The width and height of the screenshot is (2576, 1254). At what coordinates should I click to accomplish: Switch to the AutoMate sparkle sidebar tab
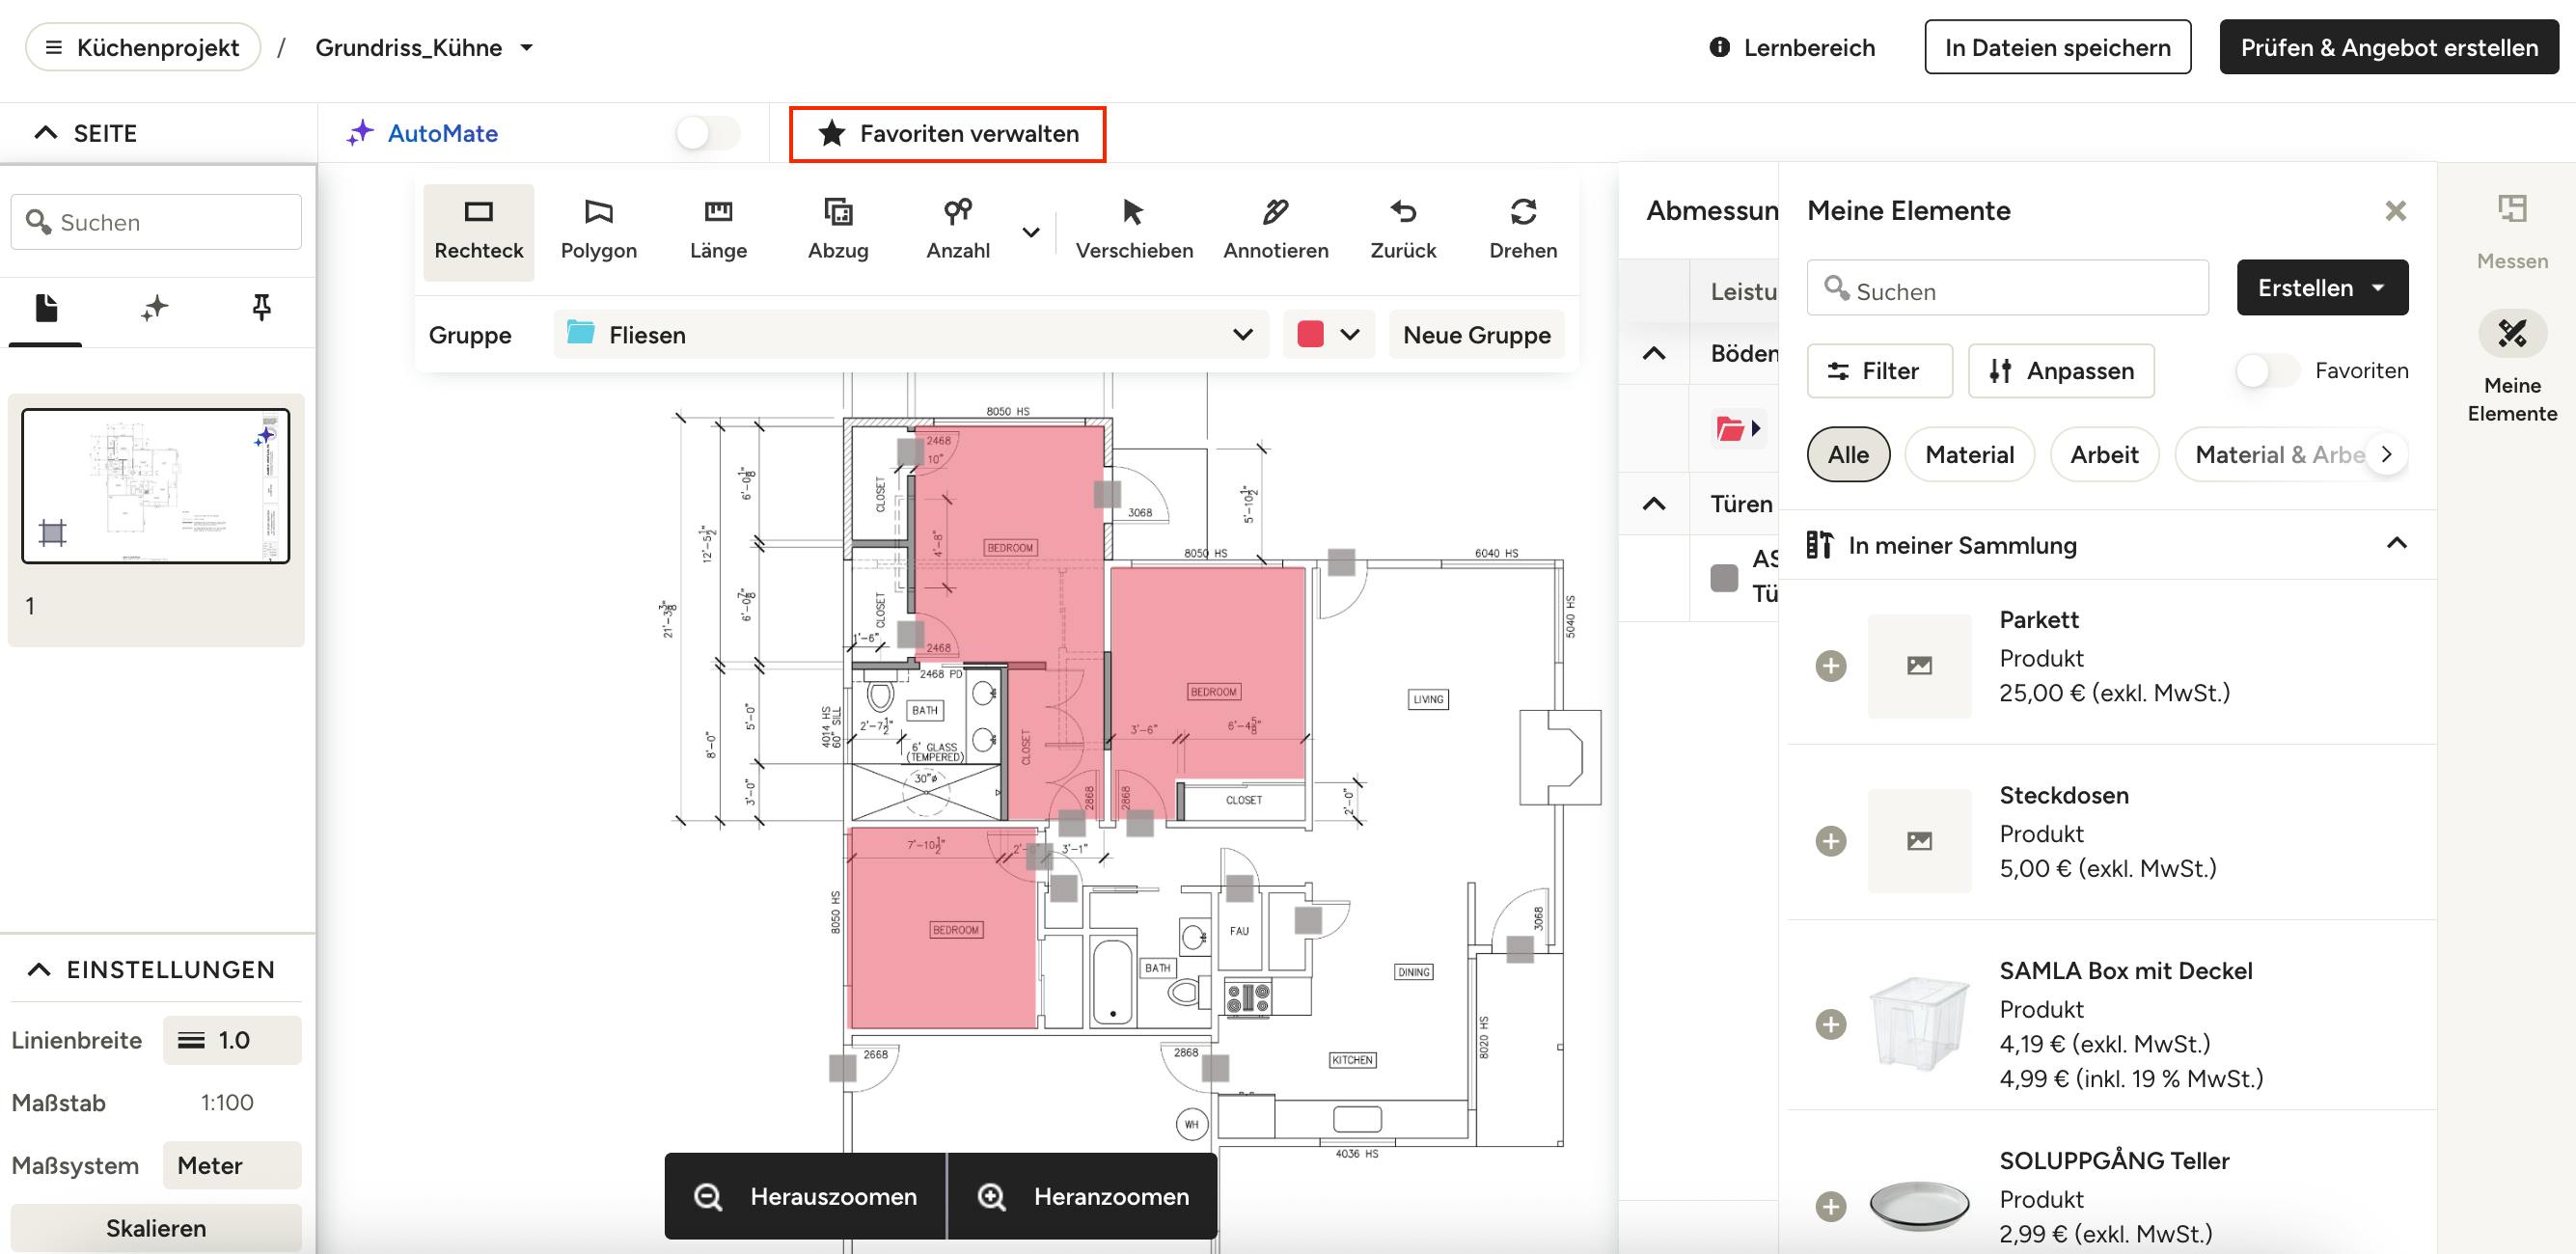click(154, 308)
